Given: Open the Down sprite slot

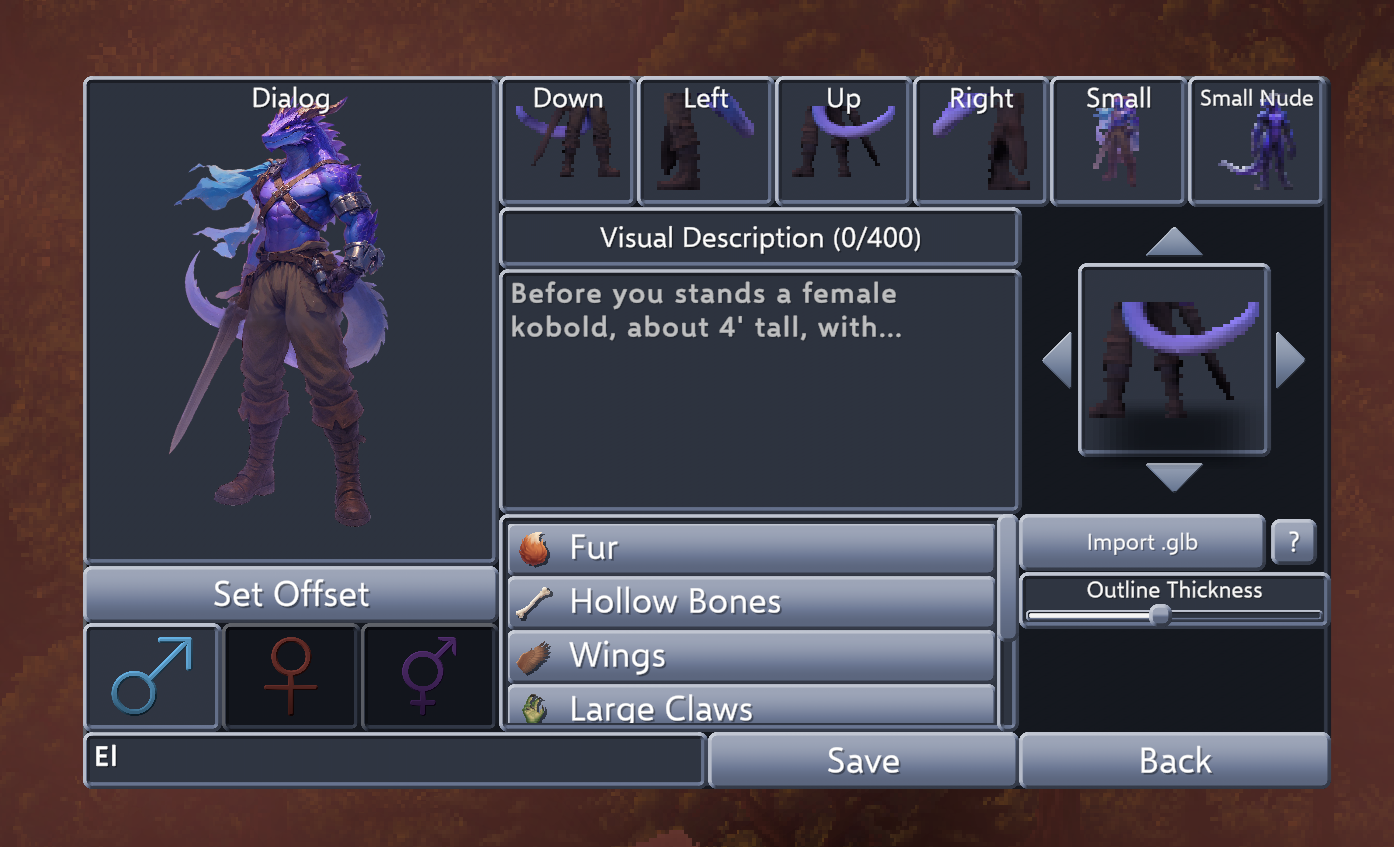Looking at the screenshot, I should (x=568, y=142).
